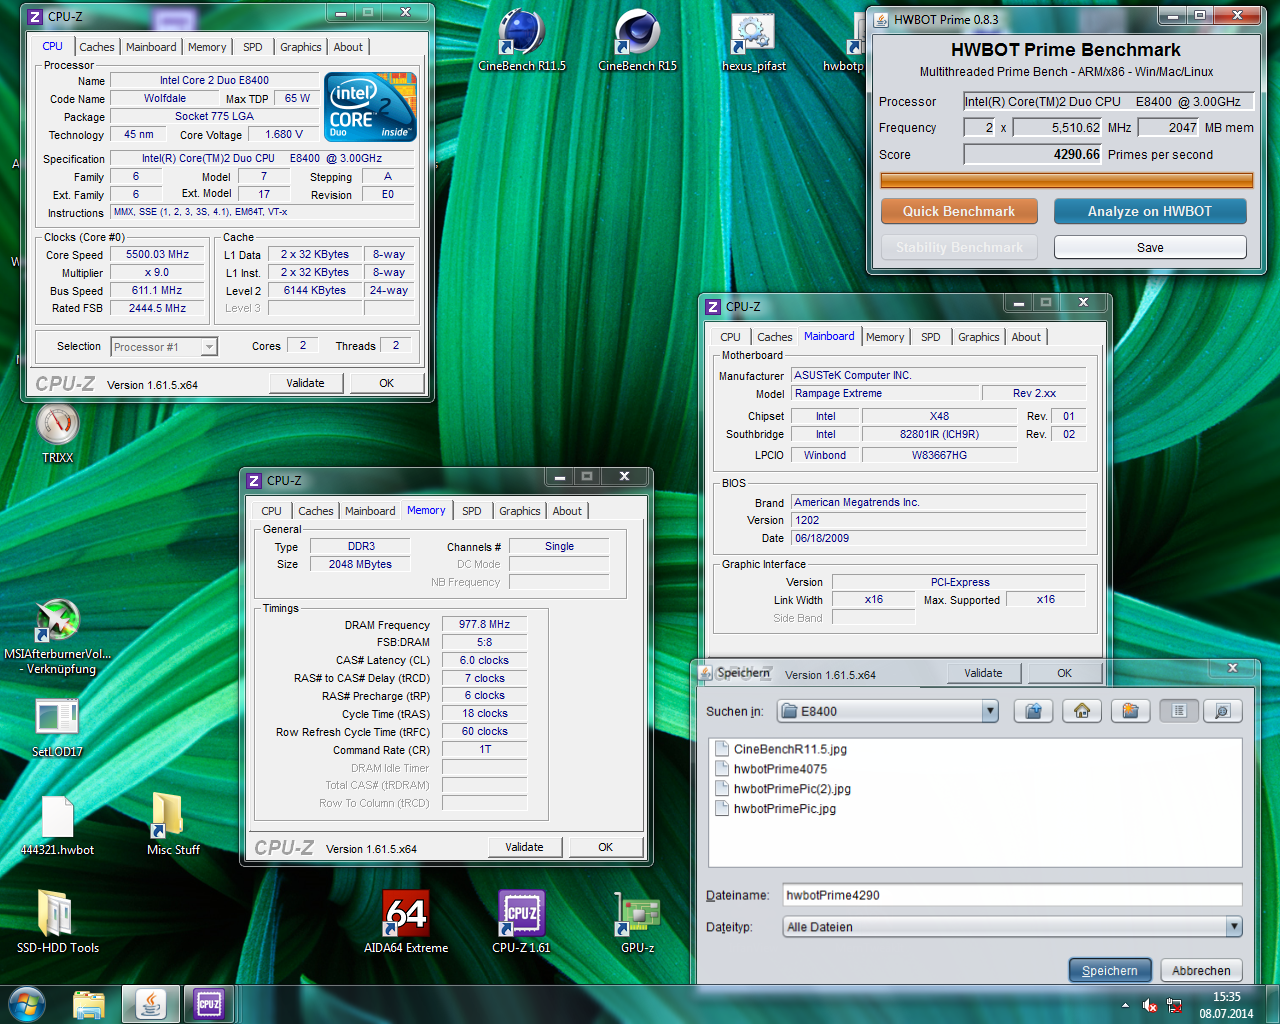Click mainboard Model value Rampage Extreme

(x=883, y=393)
